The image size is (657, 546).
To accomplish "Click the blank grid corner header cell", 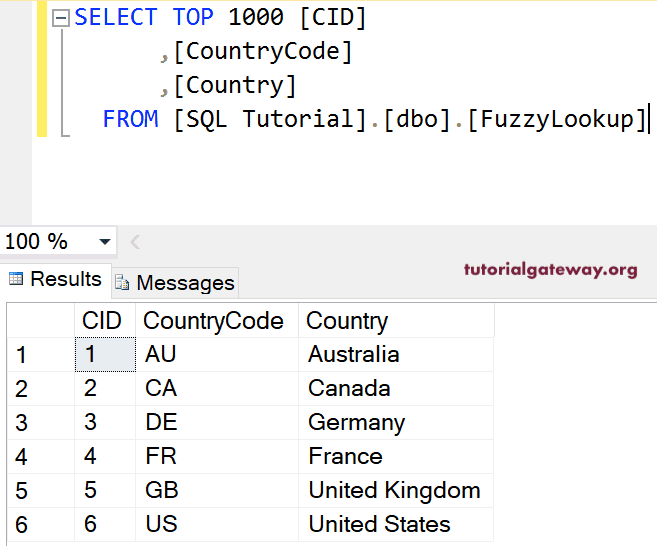I will coord(41,321).
